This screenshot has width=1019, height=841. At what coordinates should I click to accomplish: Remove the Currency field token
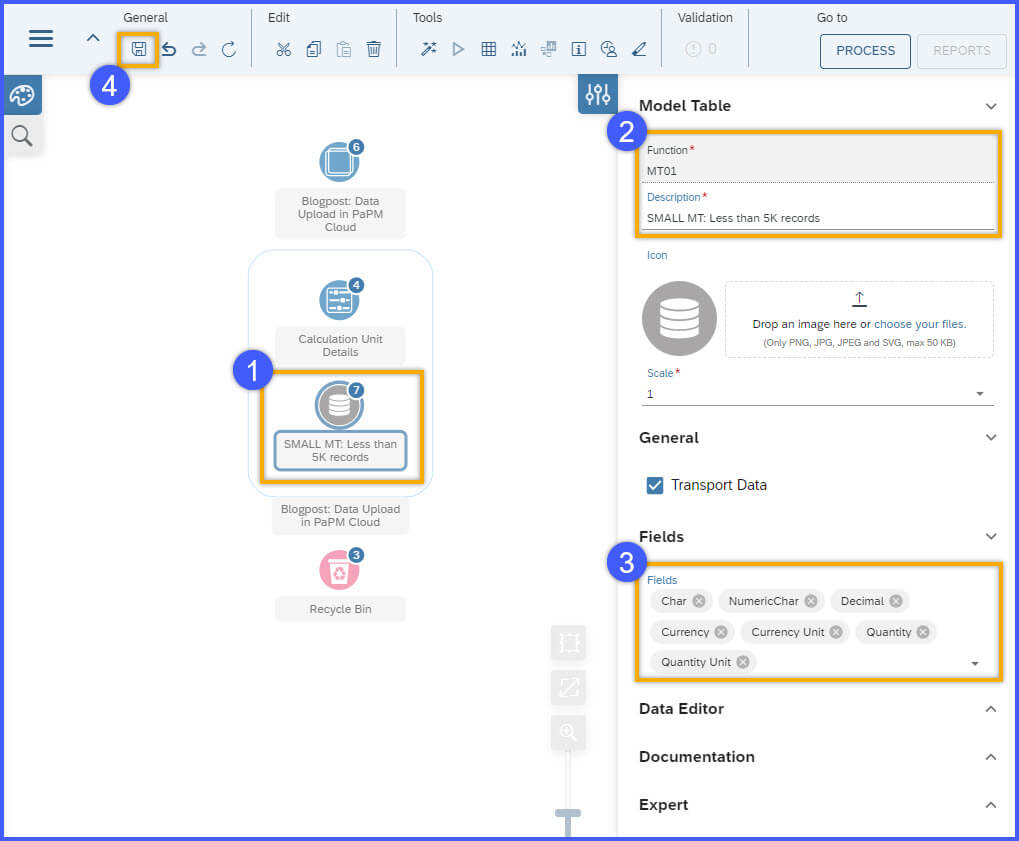click(721, 632)
